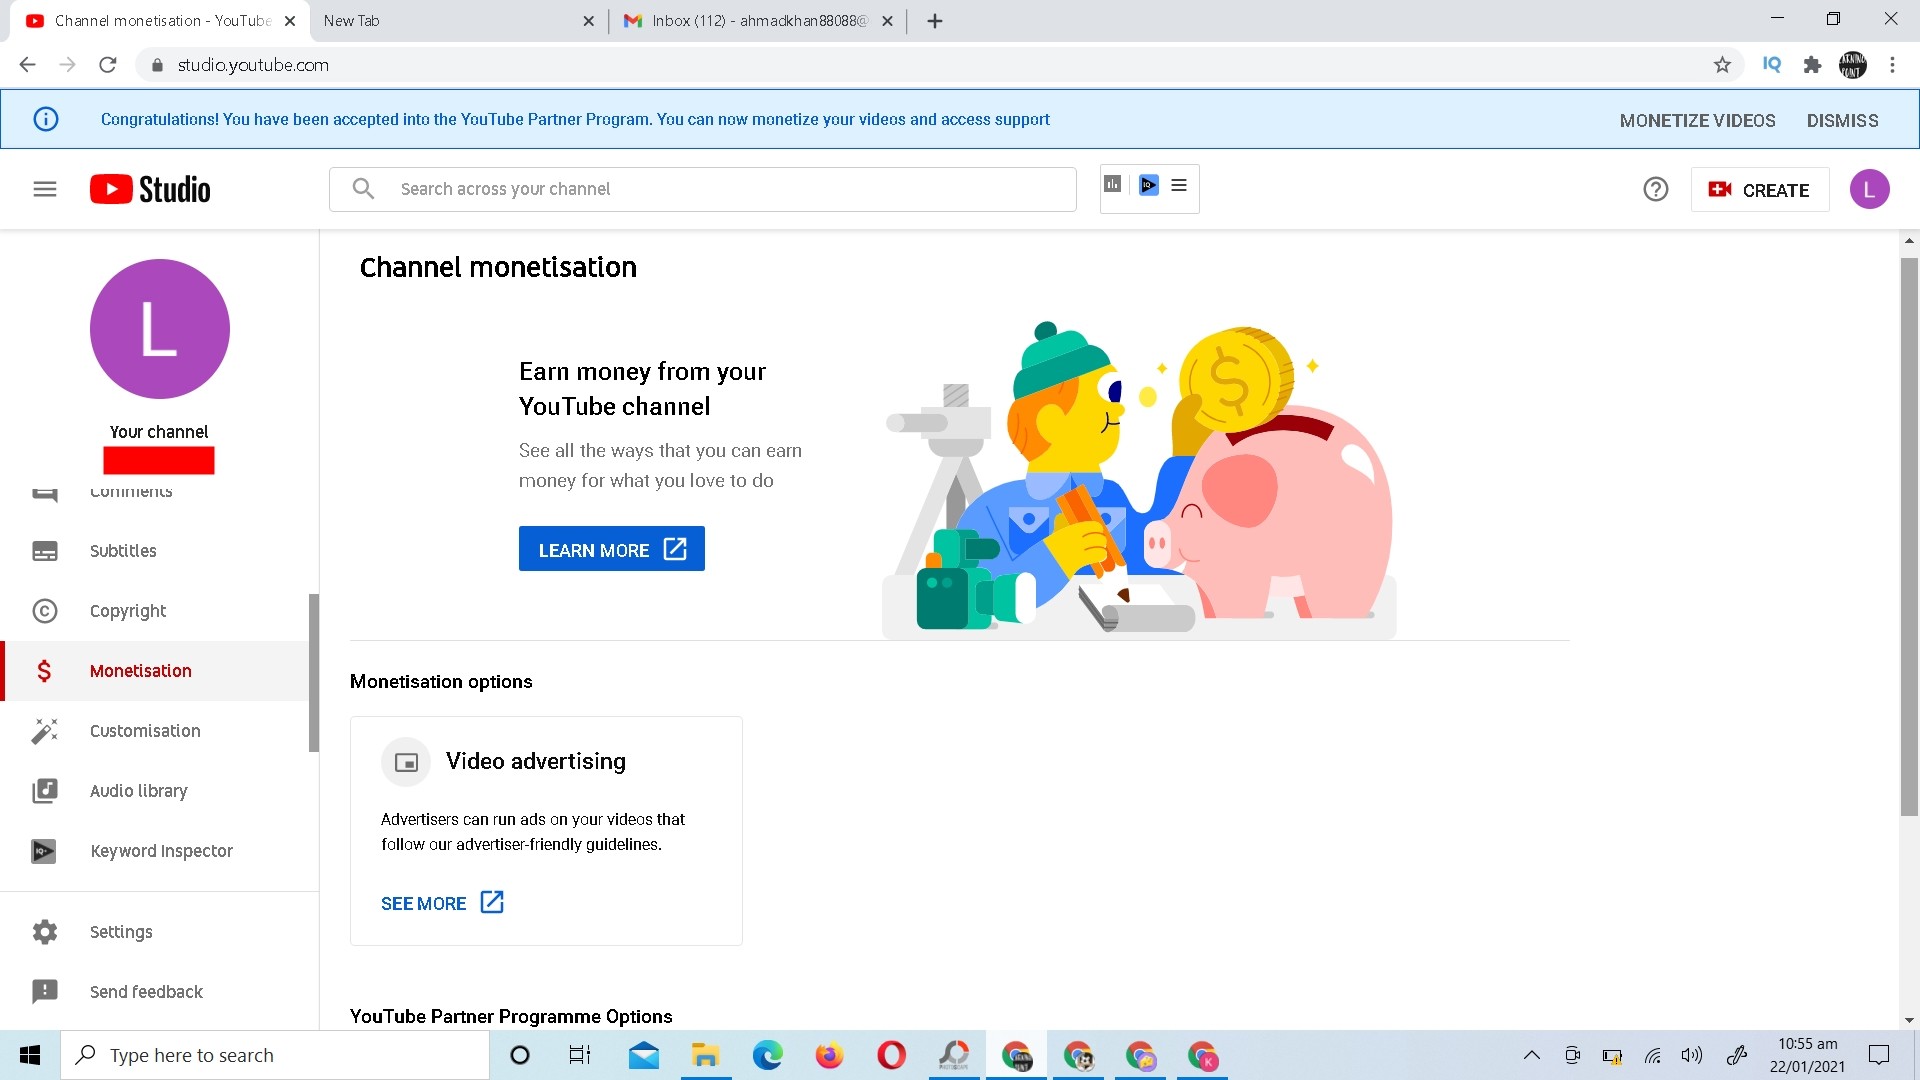Dismiss the congratulations banner

pyautogui.click(x=1842, y=120)
